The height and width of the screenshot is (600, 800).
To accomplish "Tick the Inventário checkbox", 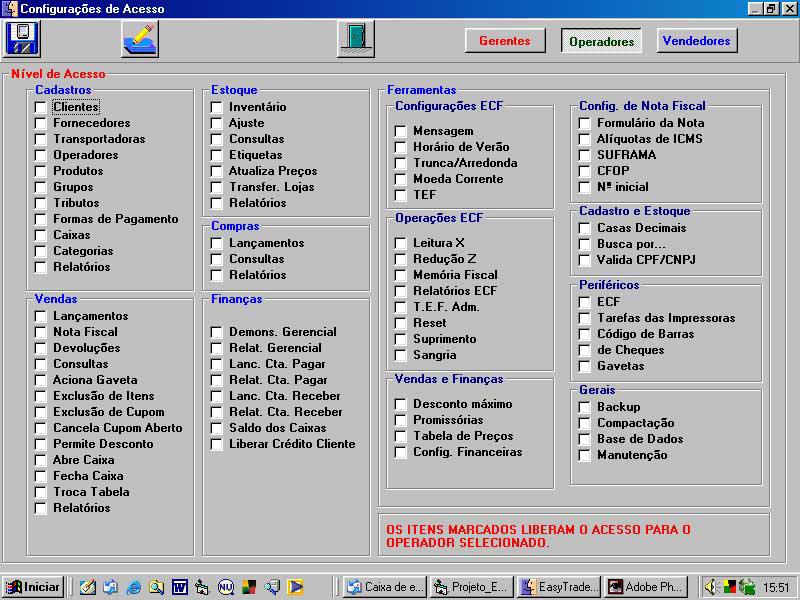I will pos(217,107).
